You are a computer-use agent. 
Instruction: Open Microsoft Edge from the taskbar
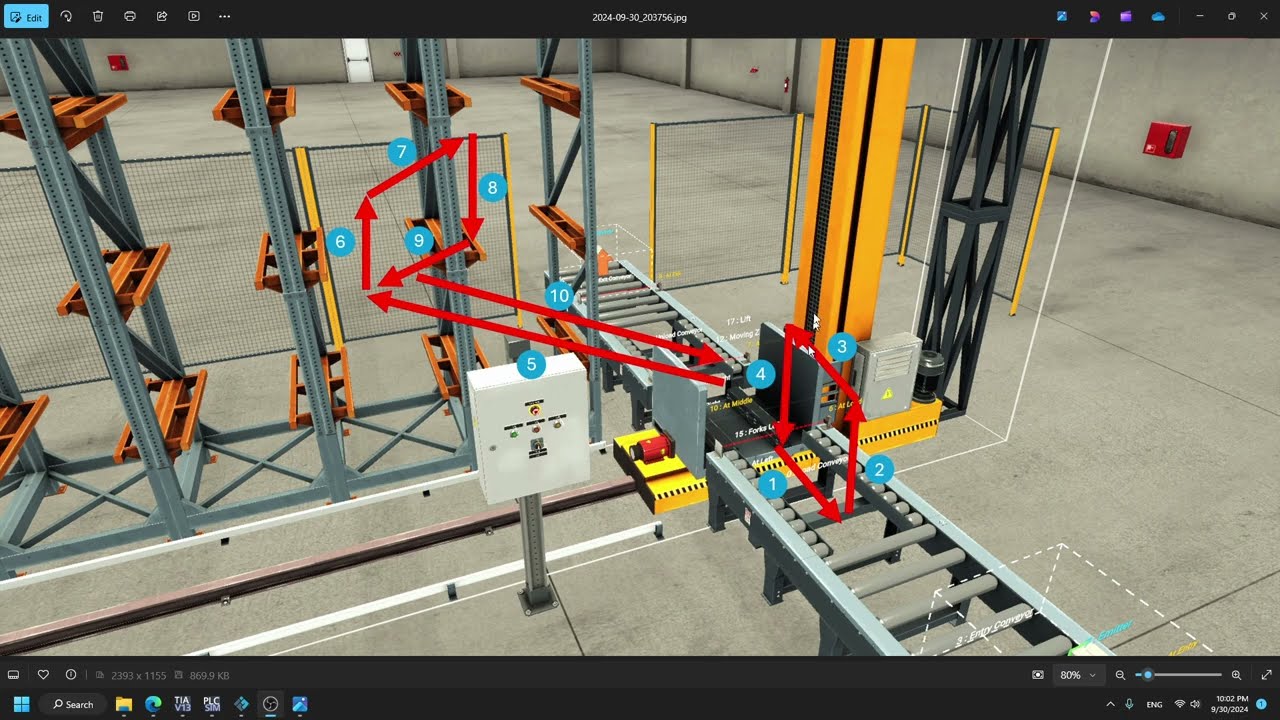pos(153,704)
